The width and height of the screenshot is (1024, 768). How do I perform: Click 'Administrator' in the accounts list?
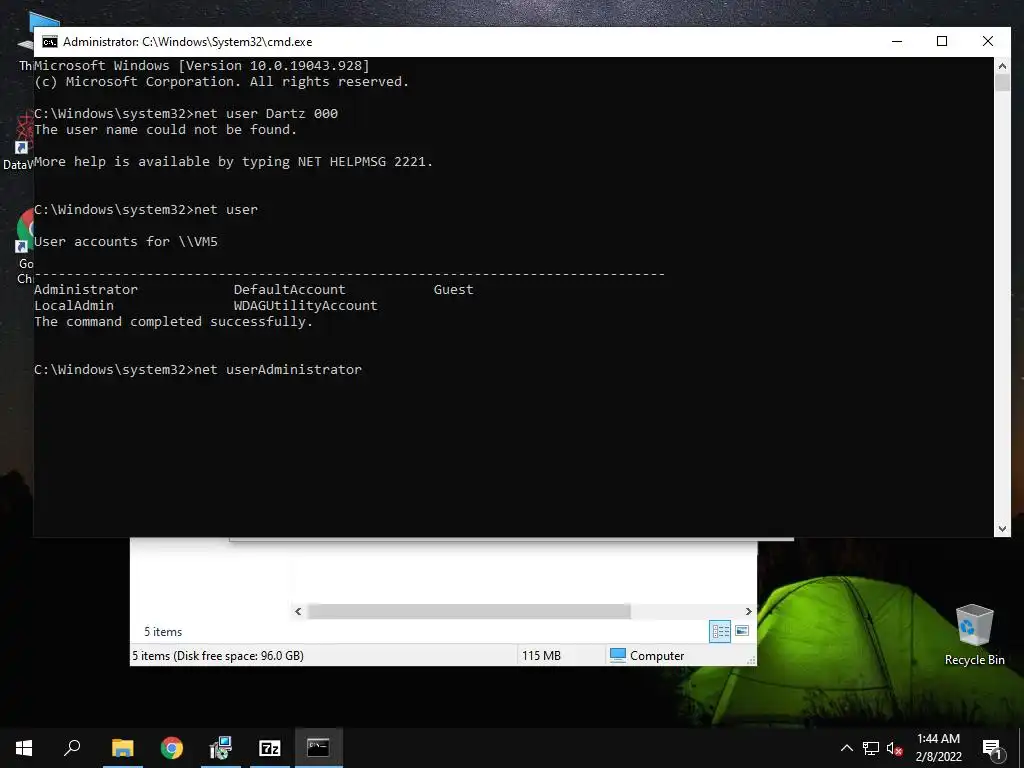[x=86, y=289]
